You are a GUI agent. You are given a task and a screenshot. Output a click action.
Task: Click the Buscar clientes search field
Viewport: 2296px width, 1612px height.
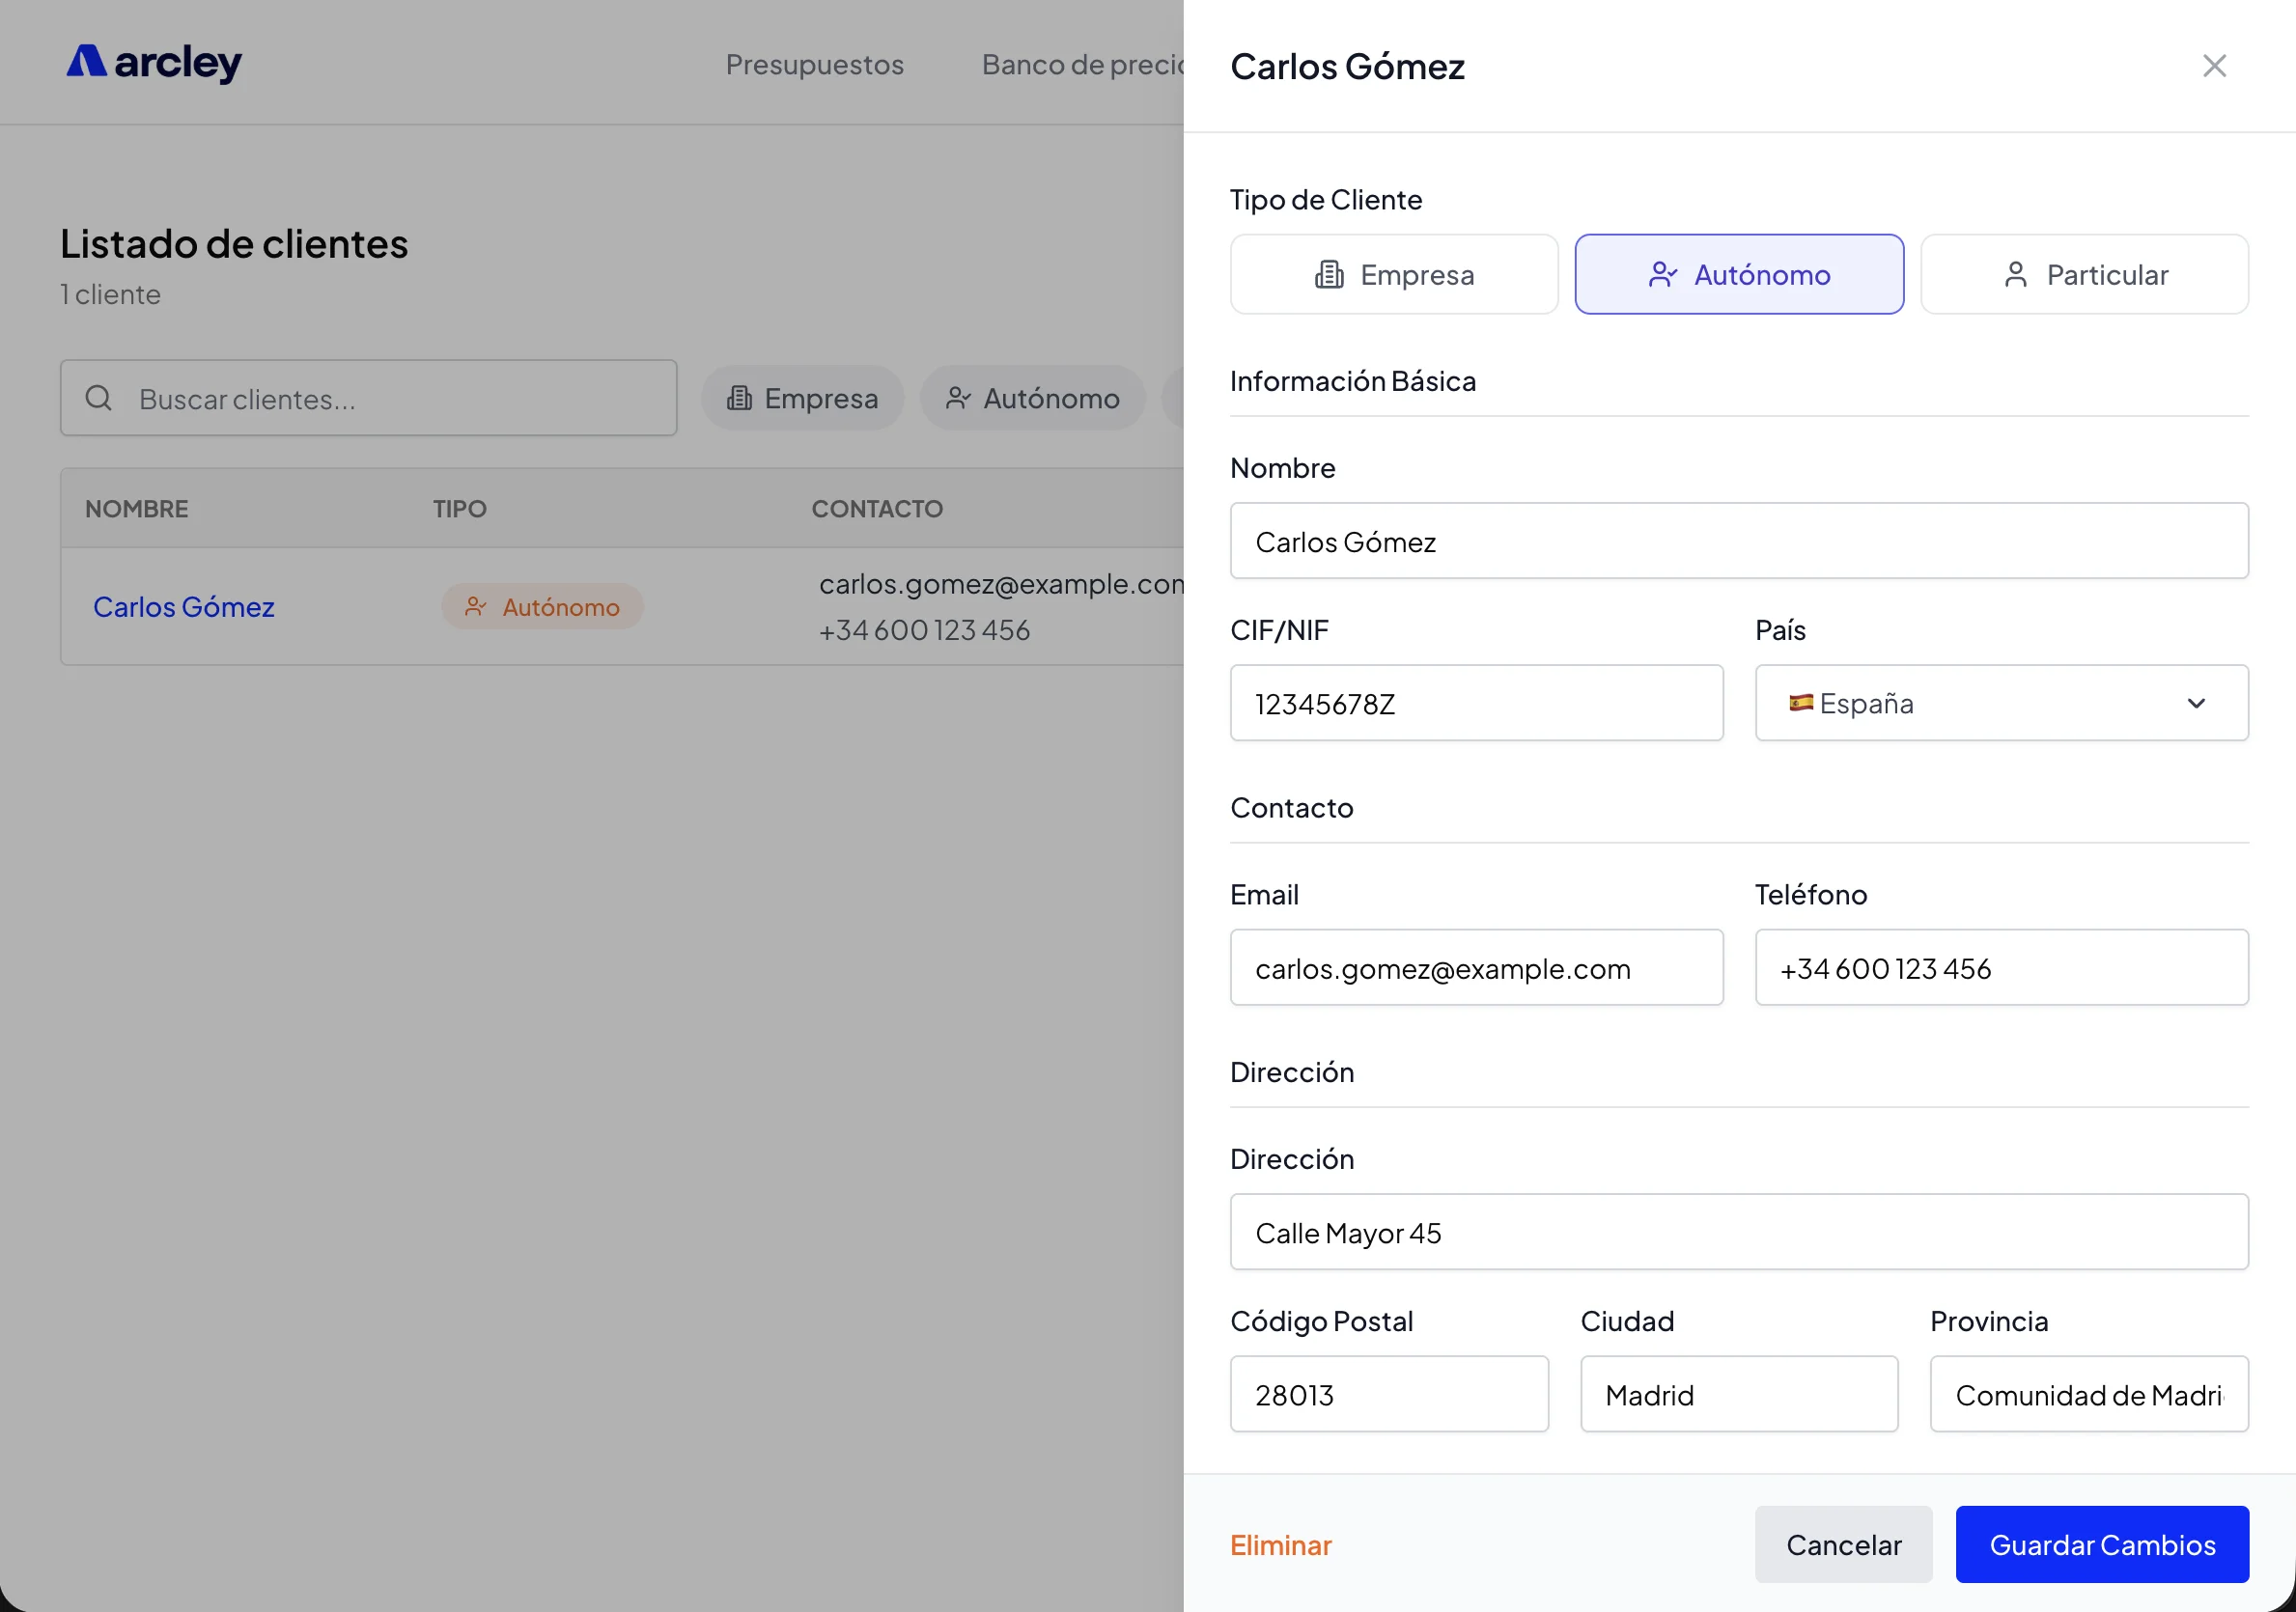pos(368,398)
